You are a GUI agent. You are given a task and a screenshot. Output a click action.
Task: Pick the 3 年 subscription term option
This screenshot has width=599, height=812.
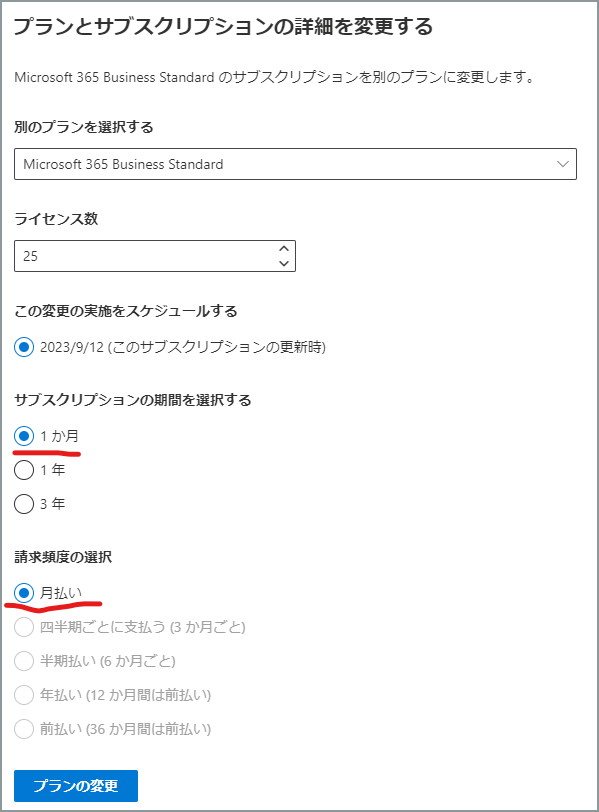click(24, 503)
